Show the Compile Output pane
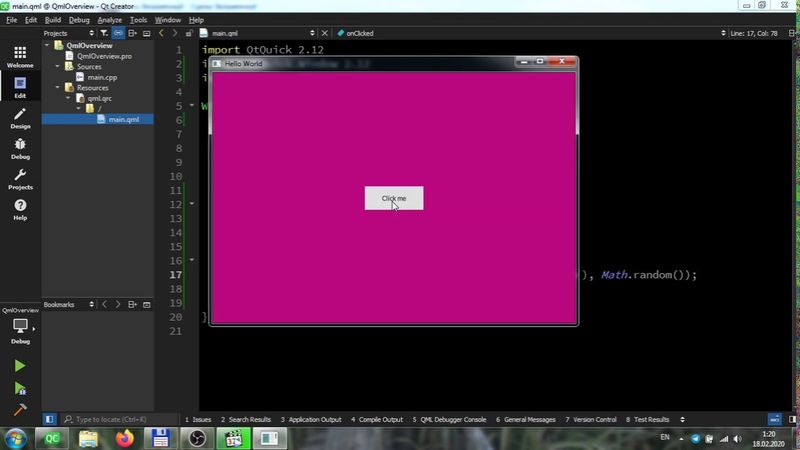 377,419
